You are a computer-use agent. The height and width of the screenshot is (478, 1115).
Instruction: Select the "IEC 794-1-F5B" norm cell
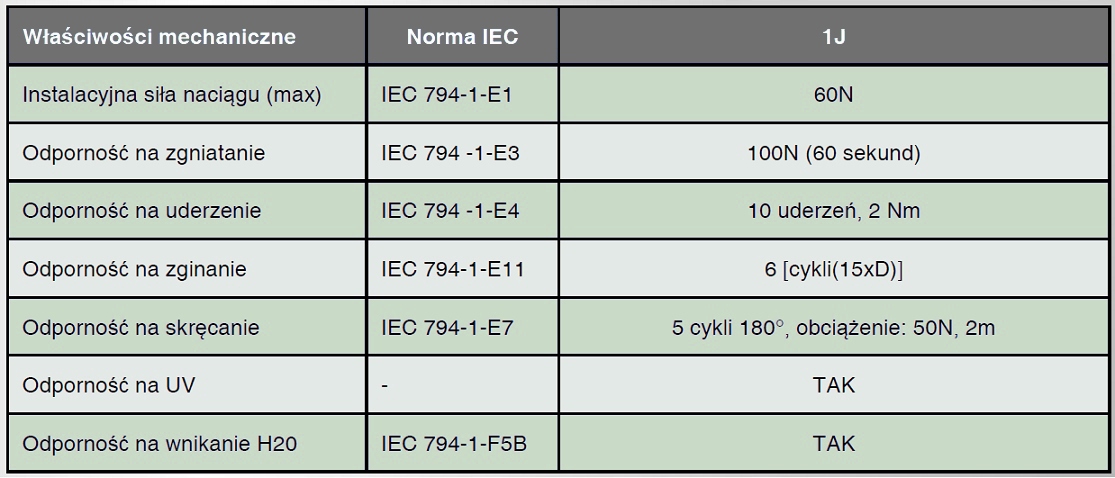pyautogui.click(x=454, y=443)
